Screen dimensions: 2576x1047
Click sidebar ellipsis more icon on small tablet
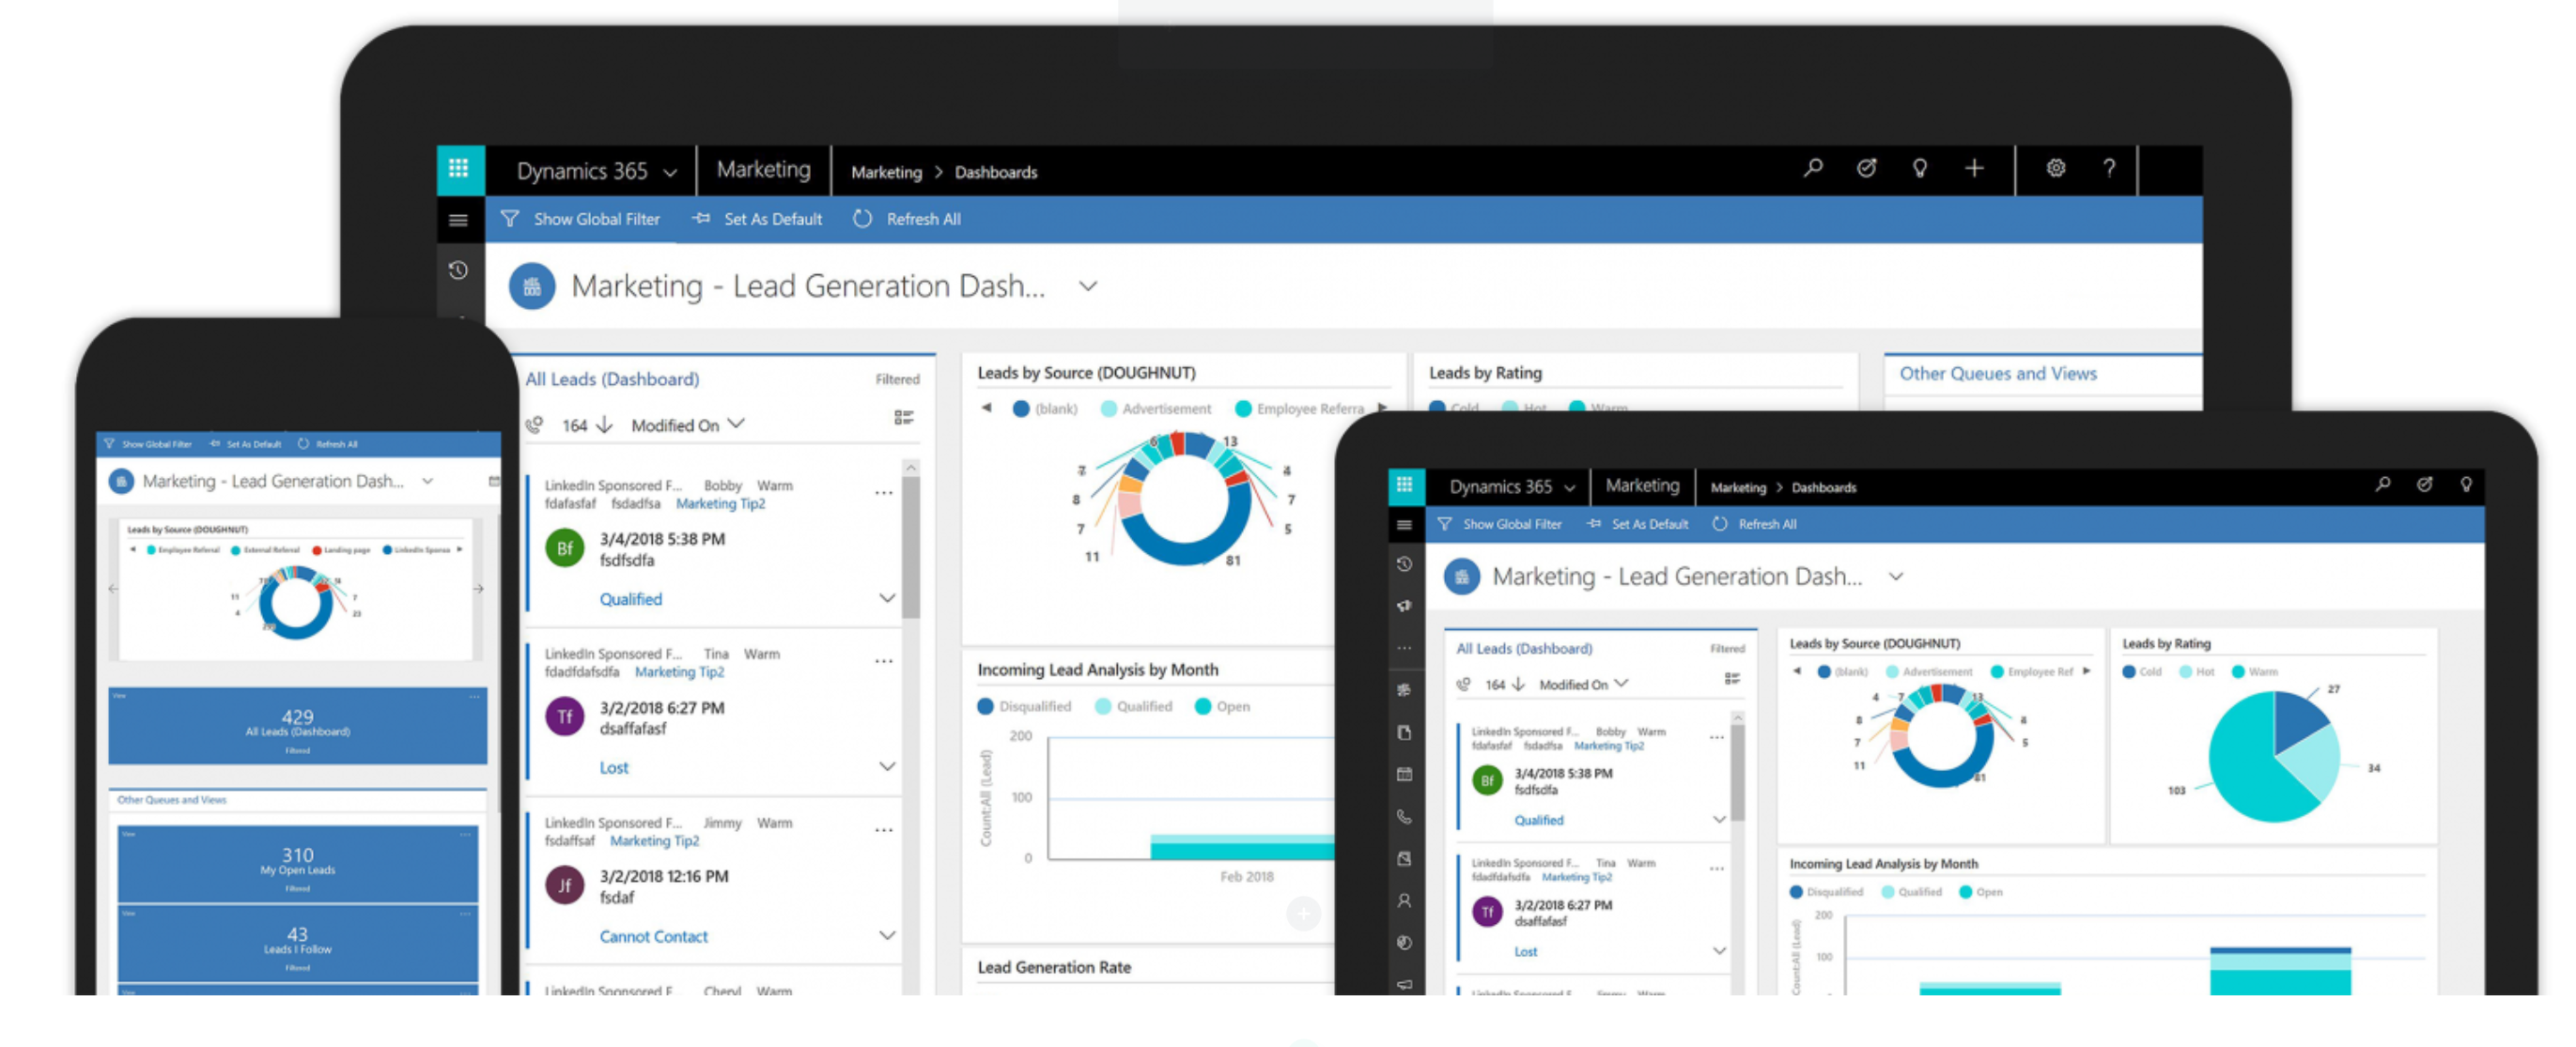(x=1404, y=648)
